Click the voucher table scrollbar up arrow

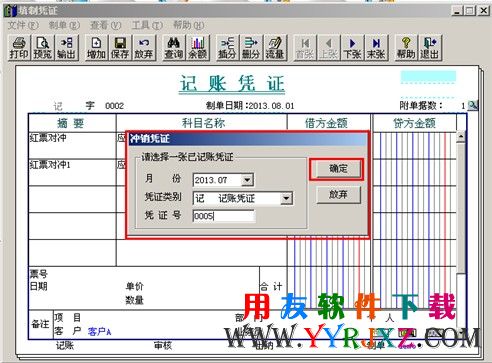(x=461, y=137)
